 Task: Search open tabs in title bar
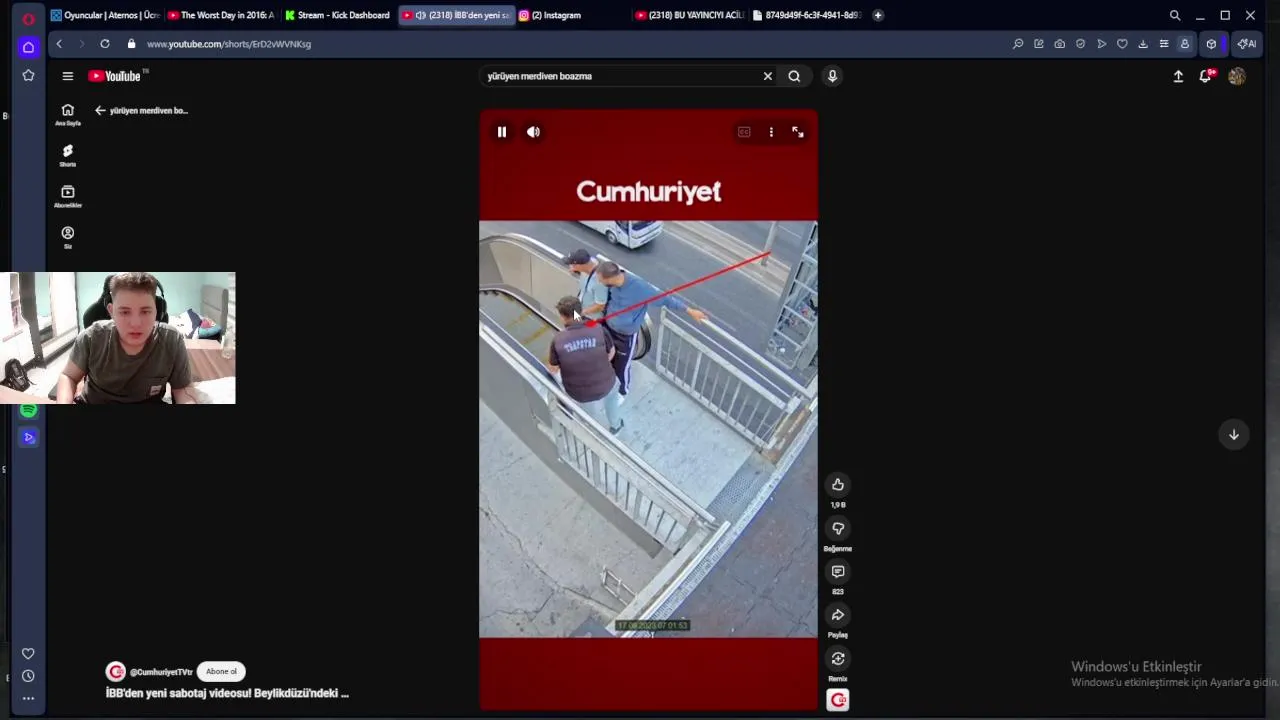[x=1175, y=15]
